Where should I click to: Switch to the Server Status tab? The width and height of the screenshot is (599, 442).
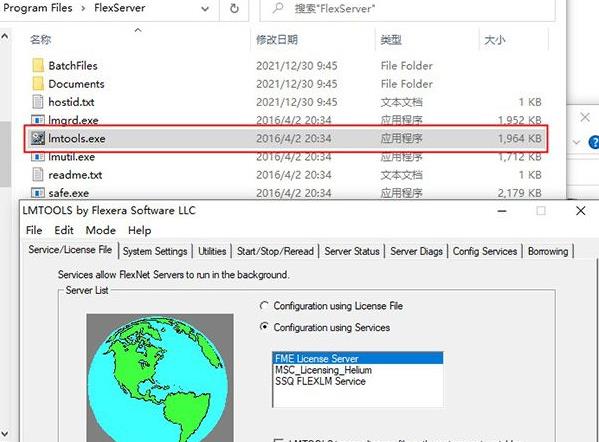point(352,251)
